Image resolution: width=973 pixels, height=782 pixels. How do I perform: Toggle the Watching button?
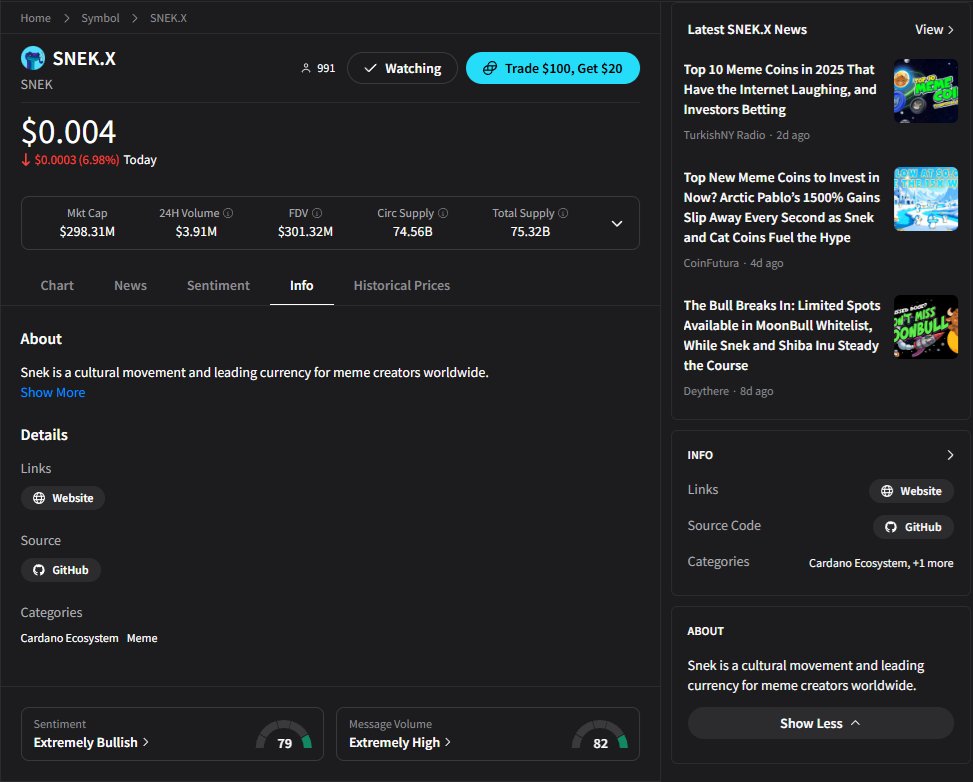[402, 68]
